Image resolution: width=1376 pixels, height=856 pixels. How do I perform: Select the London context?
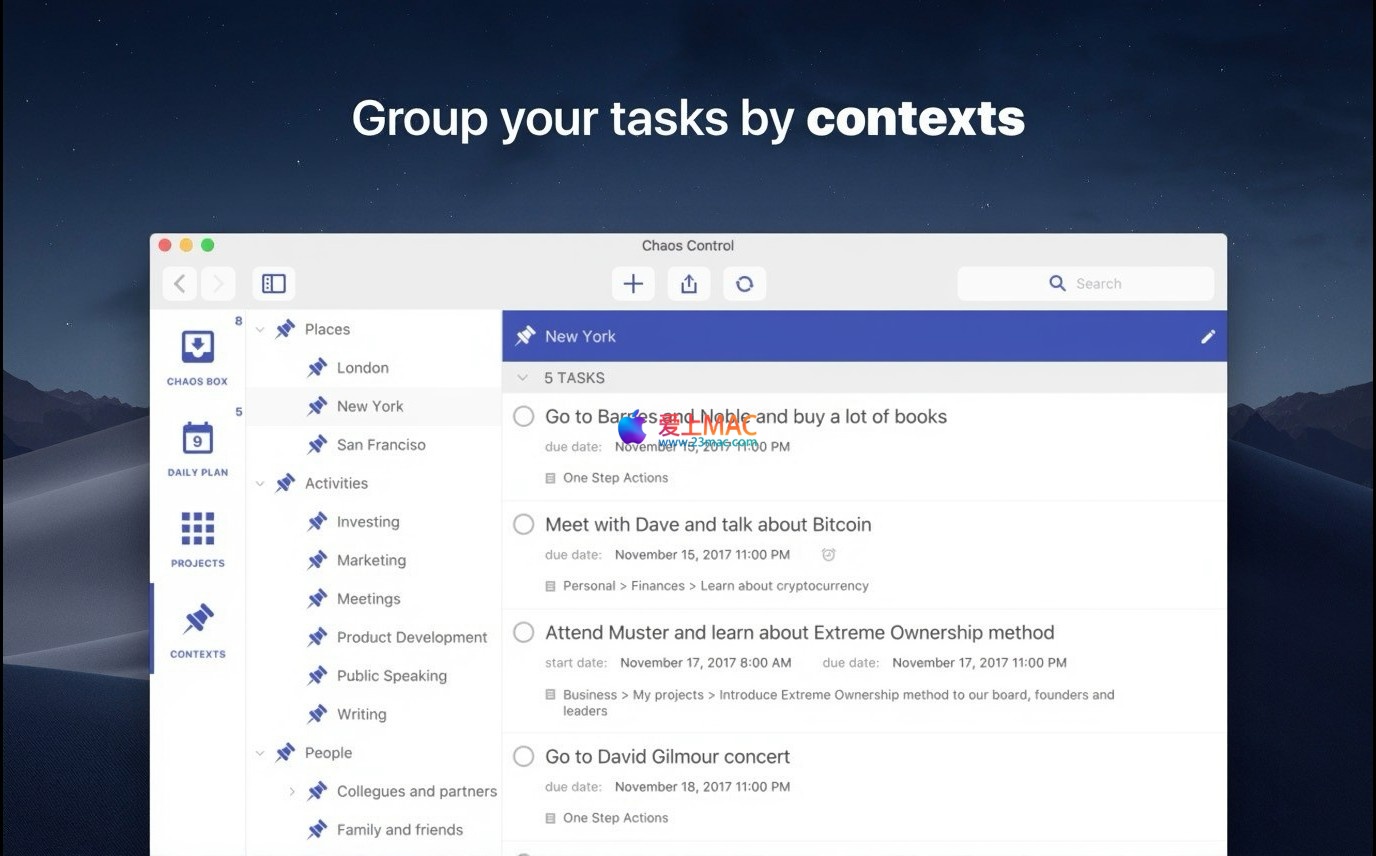pyautogui.click(x=362, y=368)
